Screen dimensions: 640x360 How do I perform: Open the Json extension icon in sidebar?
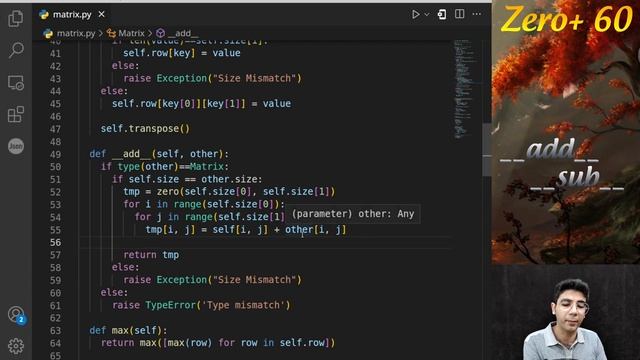[16, 146]
